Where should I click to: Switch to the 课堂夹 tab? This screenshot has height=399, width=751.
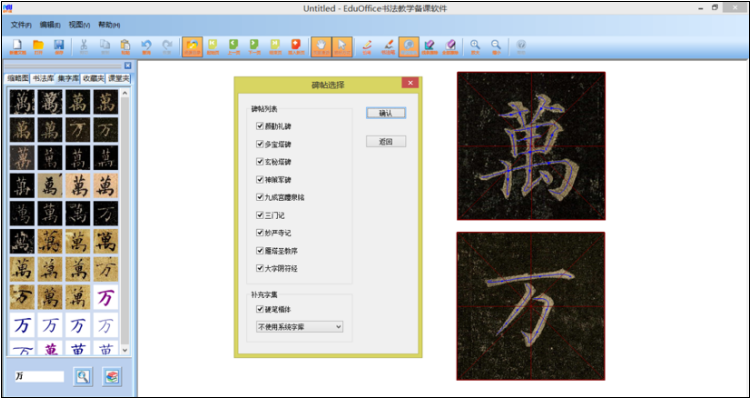[118, 79]
